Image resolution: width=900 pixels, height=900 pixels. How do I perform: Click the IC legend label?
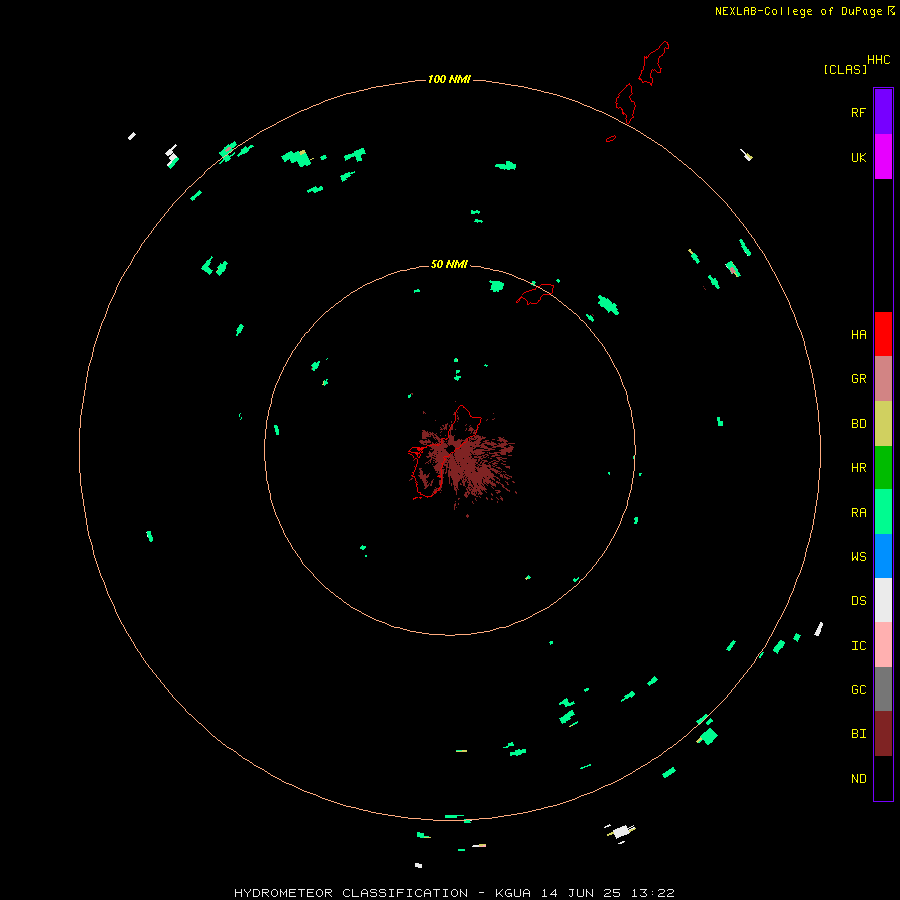(858, 646)
